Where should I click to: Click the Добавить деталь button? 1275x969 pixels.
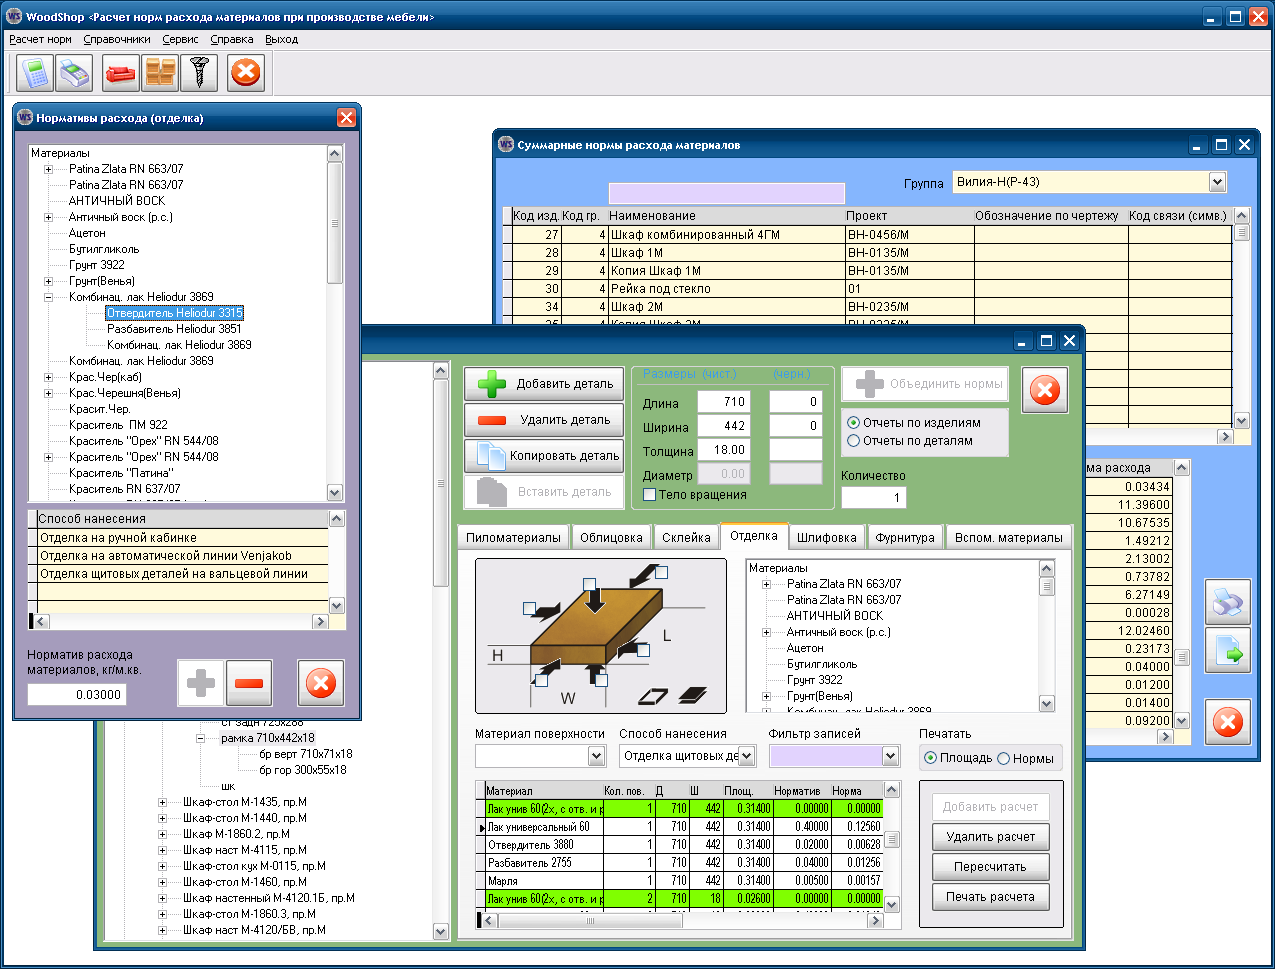(544, 384)
